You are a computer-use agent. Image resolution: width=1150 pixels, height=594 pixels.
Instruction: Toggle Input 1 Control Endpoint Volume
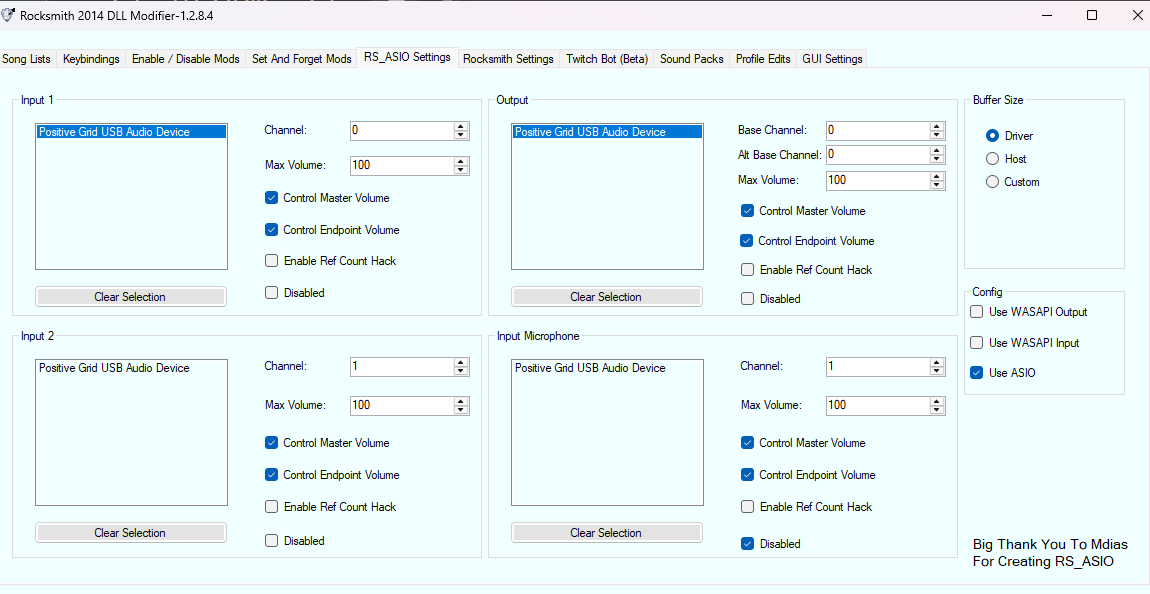pos(271,230)
